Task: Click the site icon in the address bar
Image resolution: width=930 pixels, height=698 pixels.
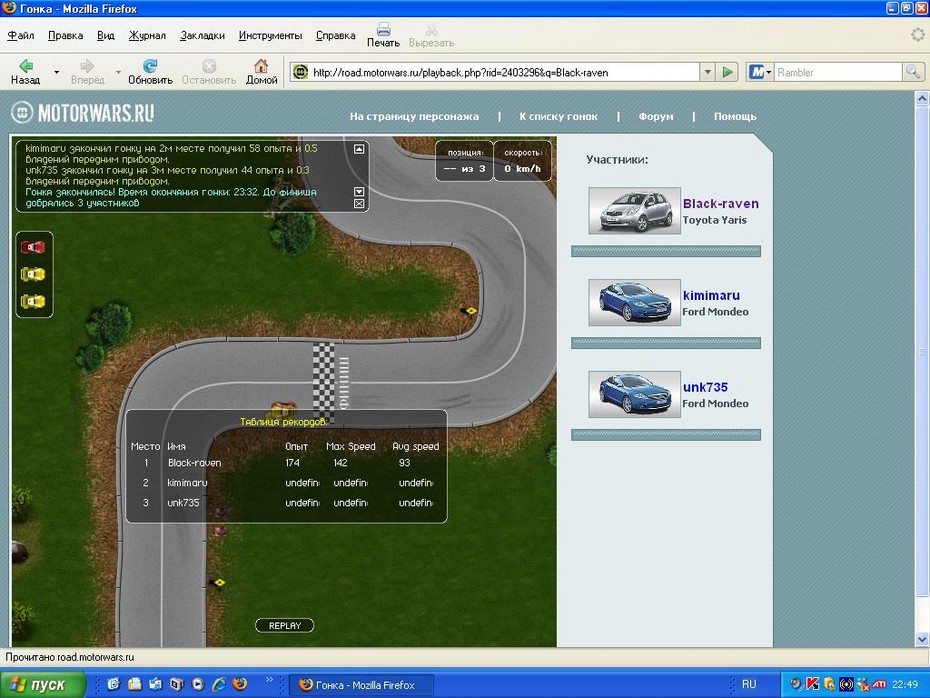Action: [x=301, y=72]
